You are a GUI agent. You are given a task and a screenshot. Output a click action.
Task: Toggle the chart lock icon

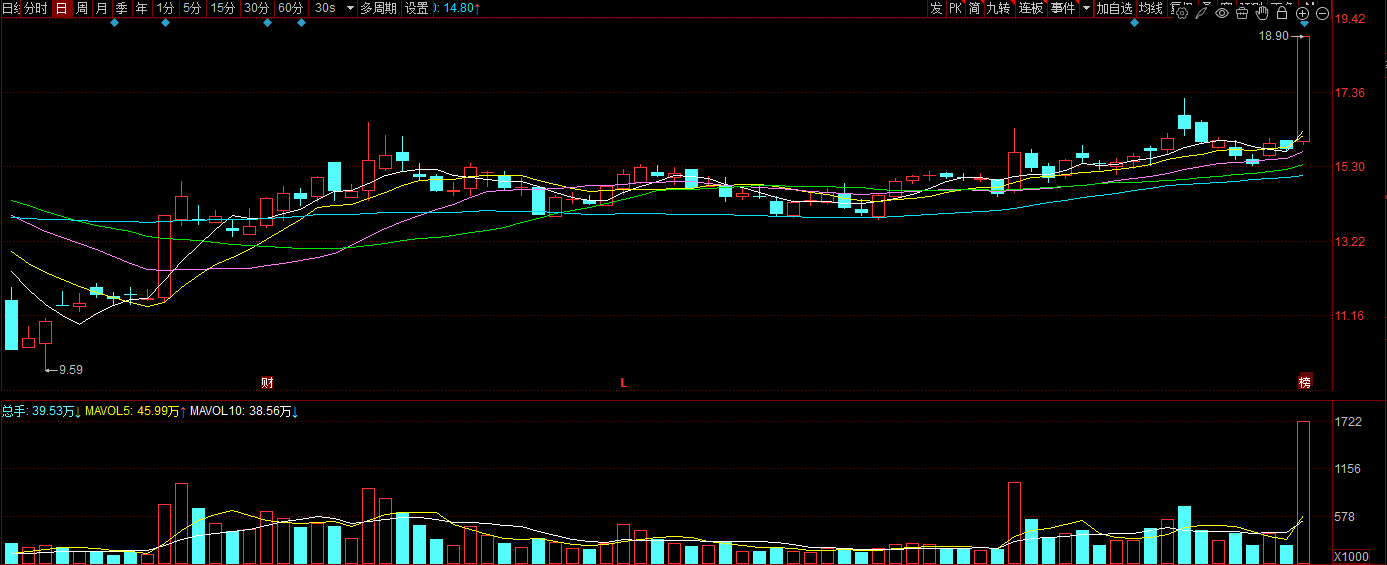[1282, 13]
